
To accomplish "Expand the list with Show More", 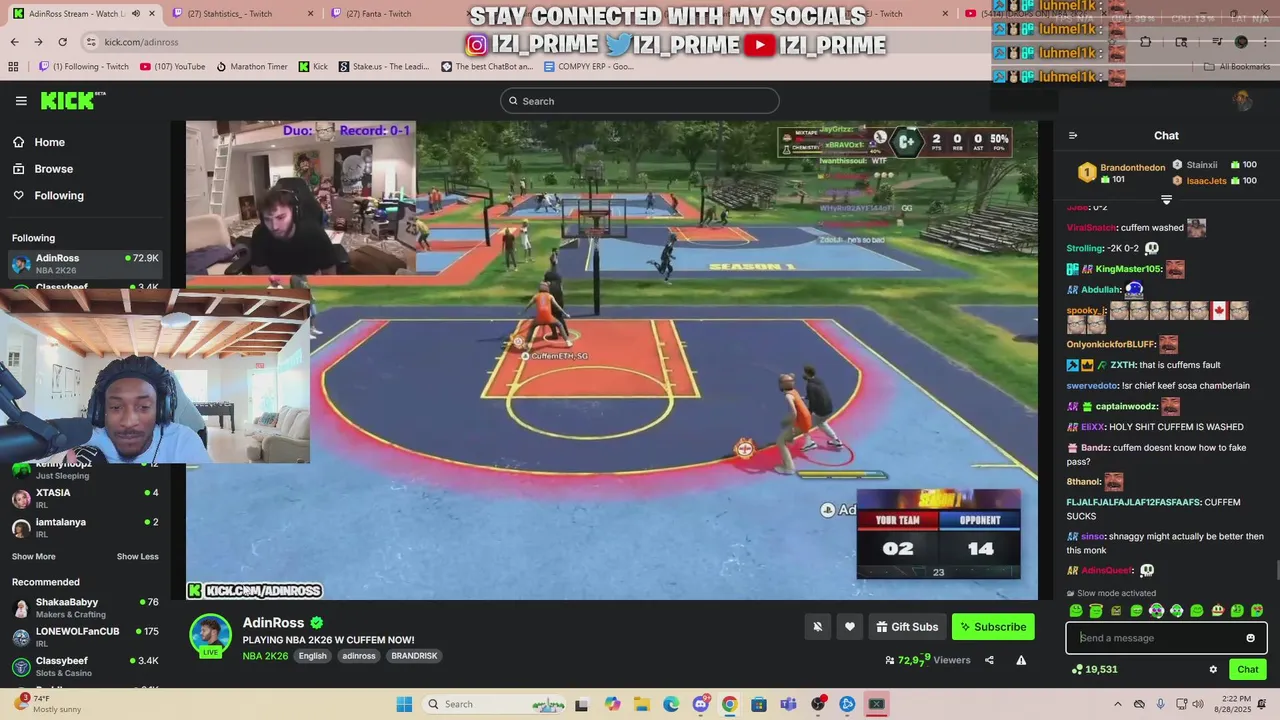I will coord(34,557).
